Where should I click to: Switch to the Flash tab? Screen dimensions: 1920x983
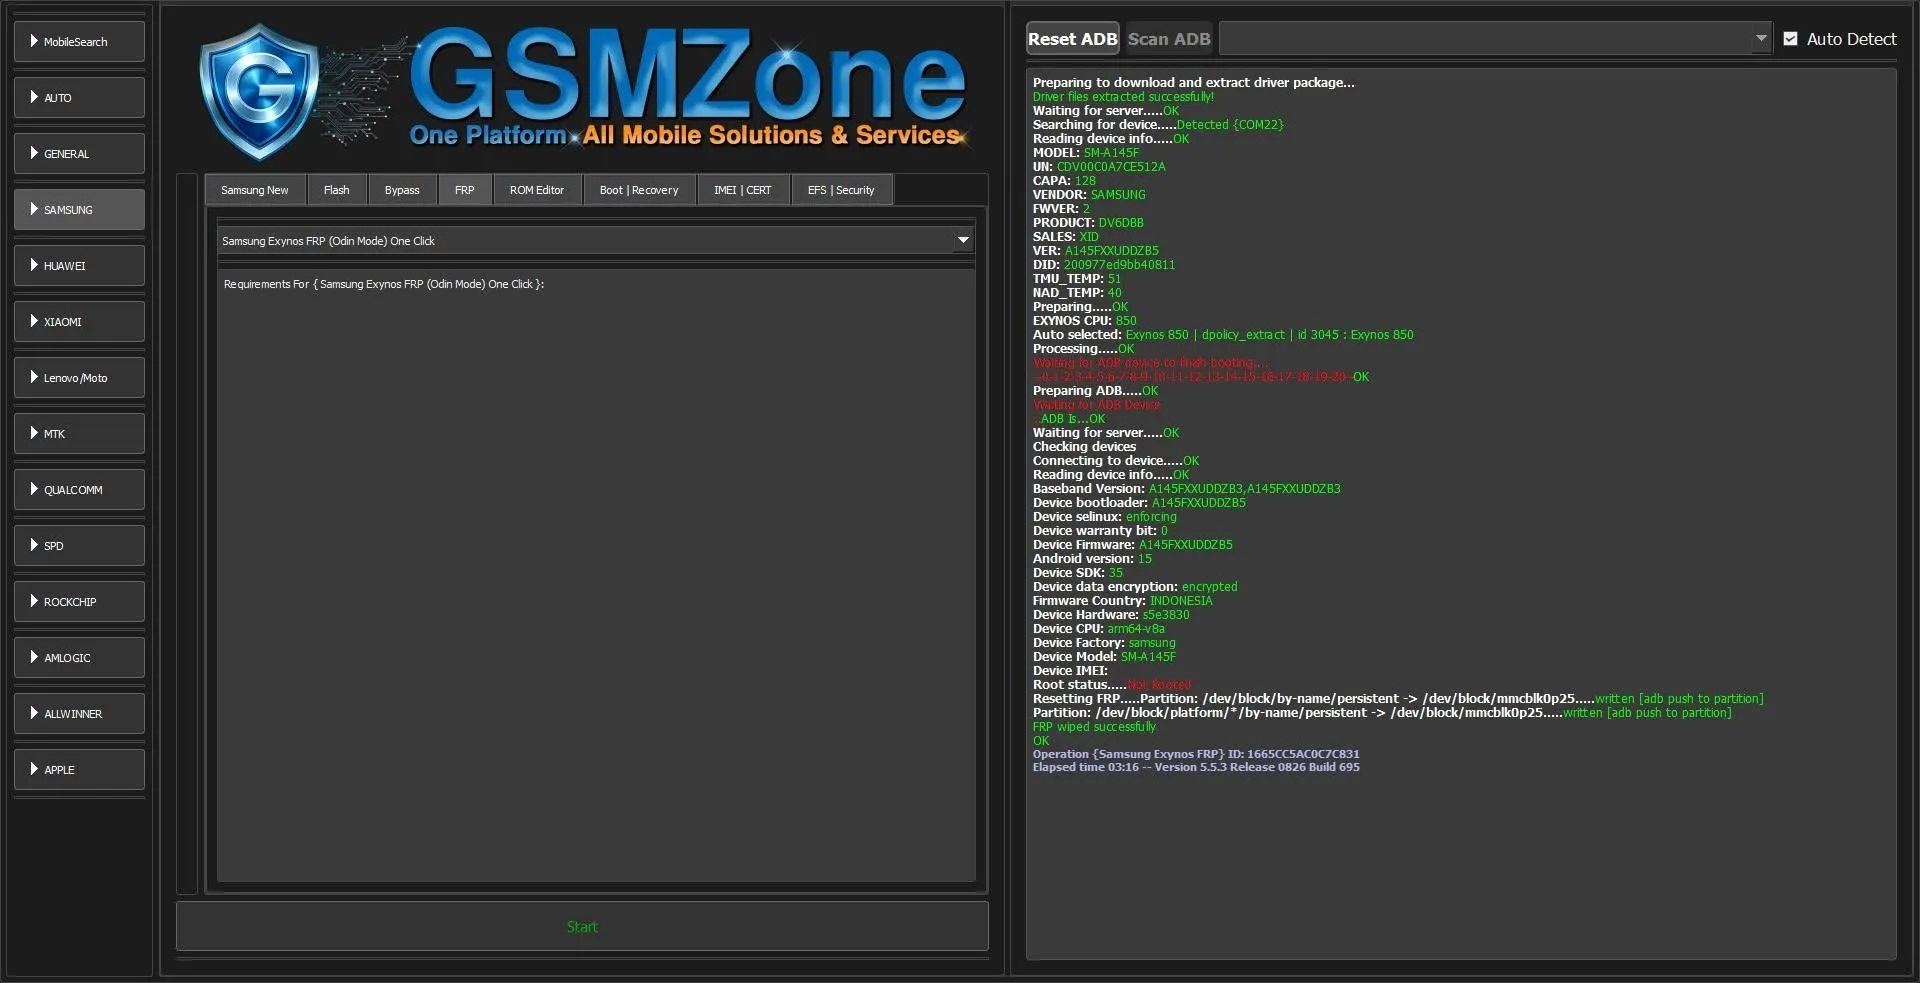tap(337, 190)
